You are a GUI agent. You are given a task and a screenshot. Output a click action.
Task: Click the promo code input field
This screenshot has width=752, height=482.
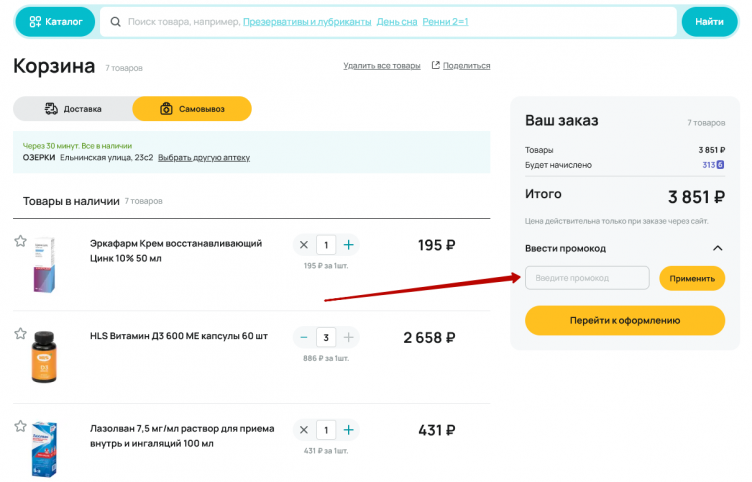point(587,278)
